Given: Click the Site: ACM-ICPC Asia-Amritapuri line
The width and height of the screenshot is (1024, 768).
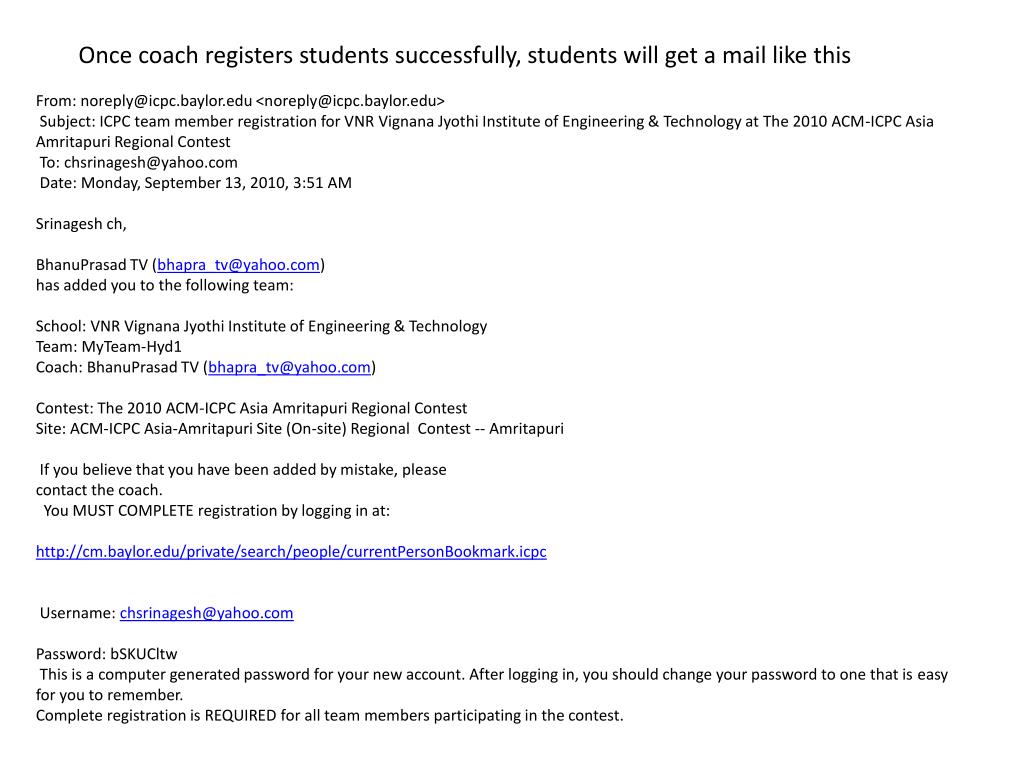Looking at the screenshot, I should click(299, 429).
